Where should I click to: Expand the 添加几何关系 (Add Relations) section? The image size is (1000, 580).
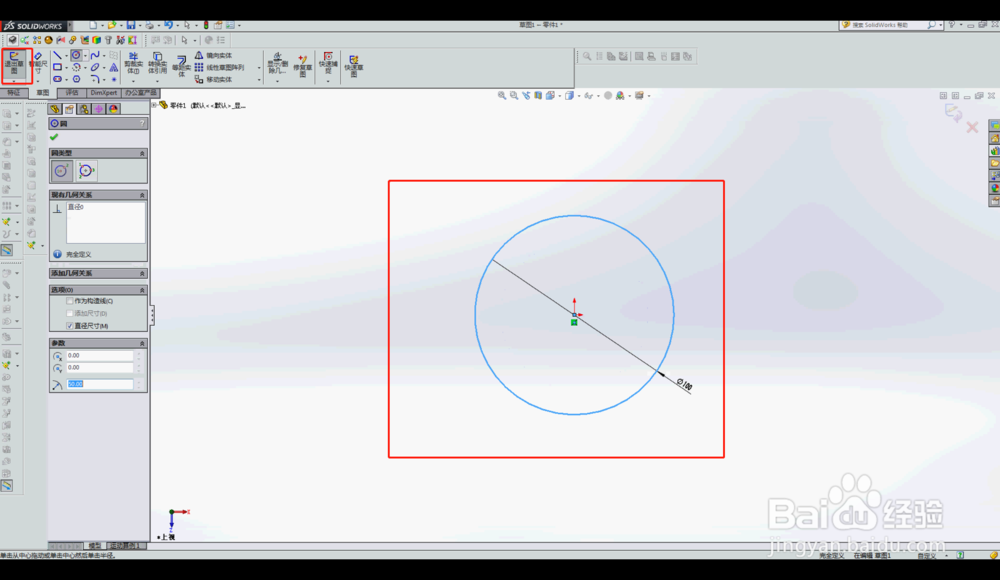coord(142,274)
